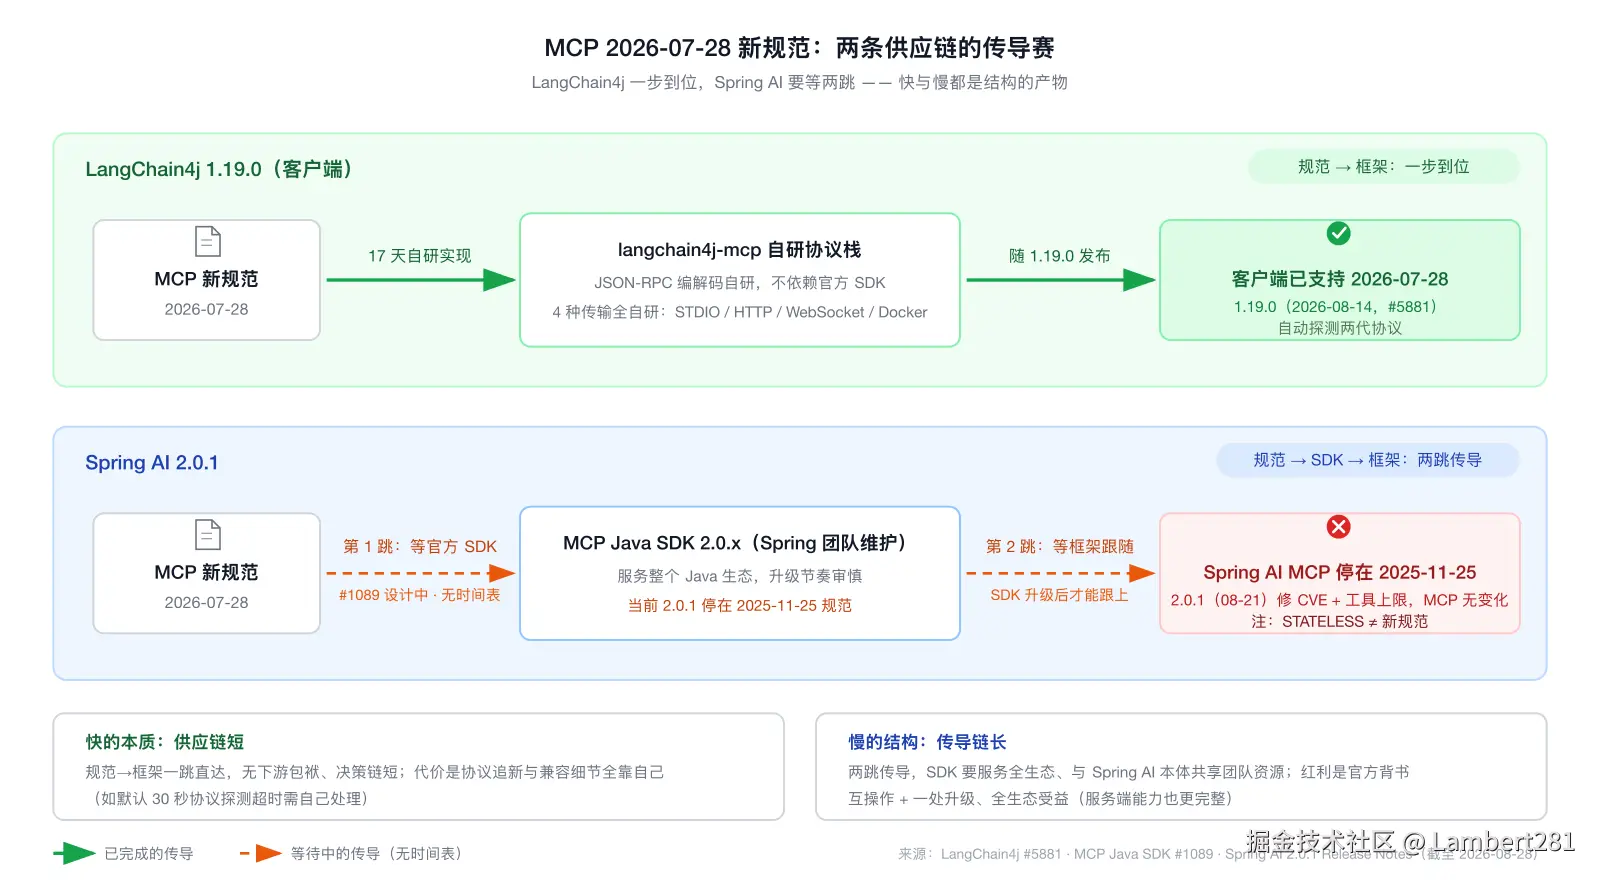Click the document icon in the Spring AI MCP 新规范 box

(207, 535)
